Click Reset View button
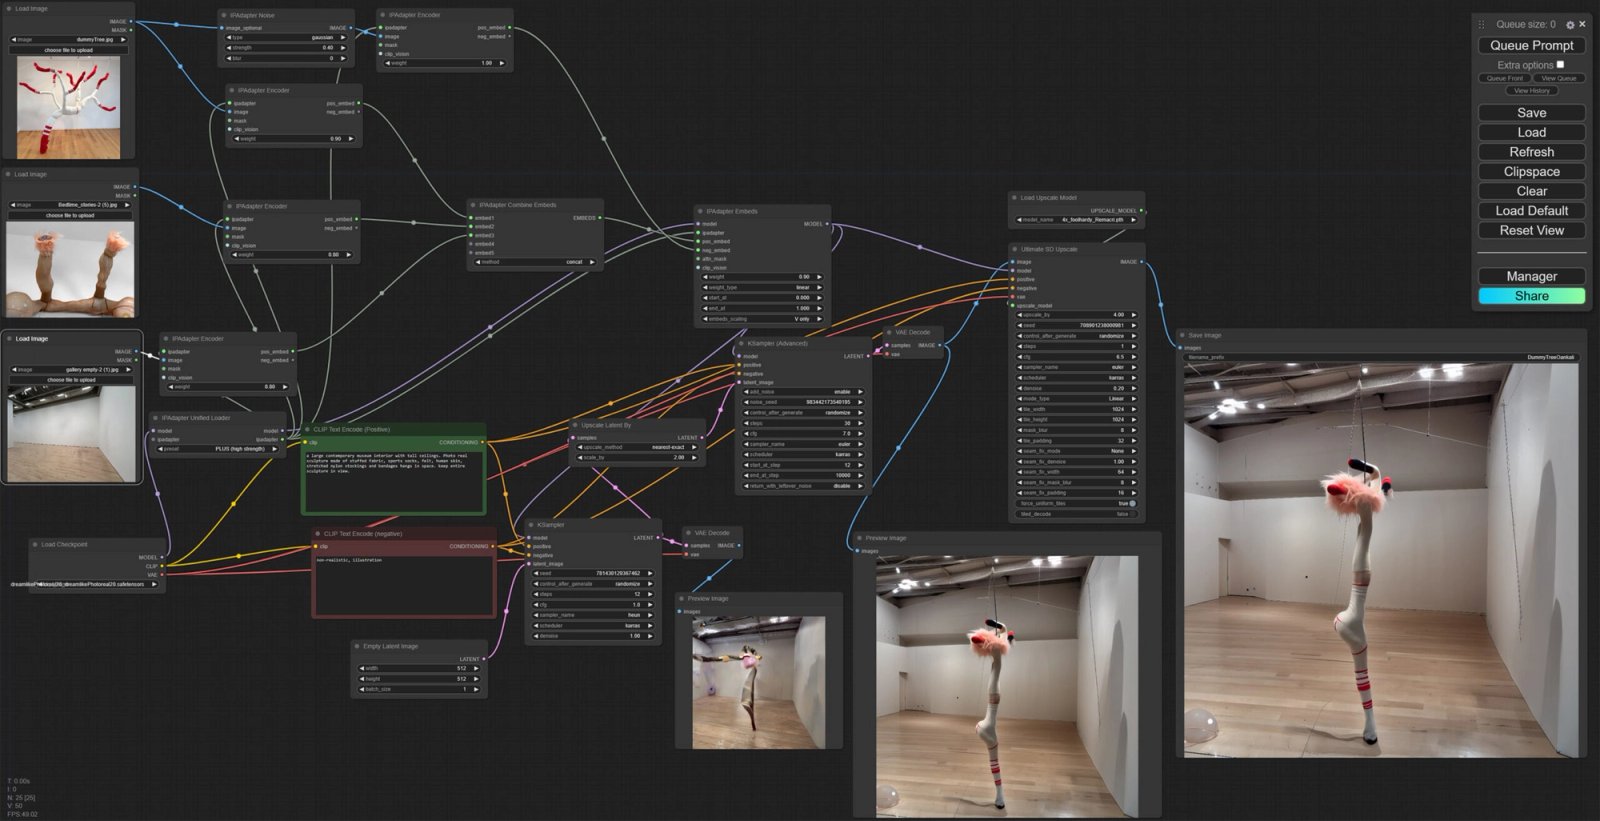 coord(1531,230)
